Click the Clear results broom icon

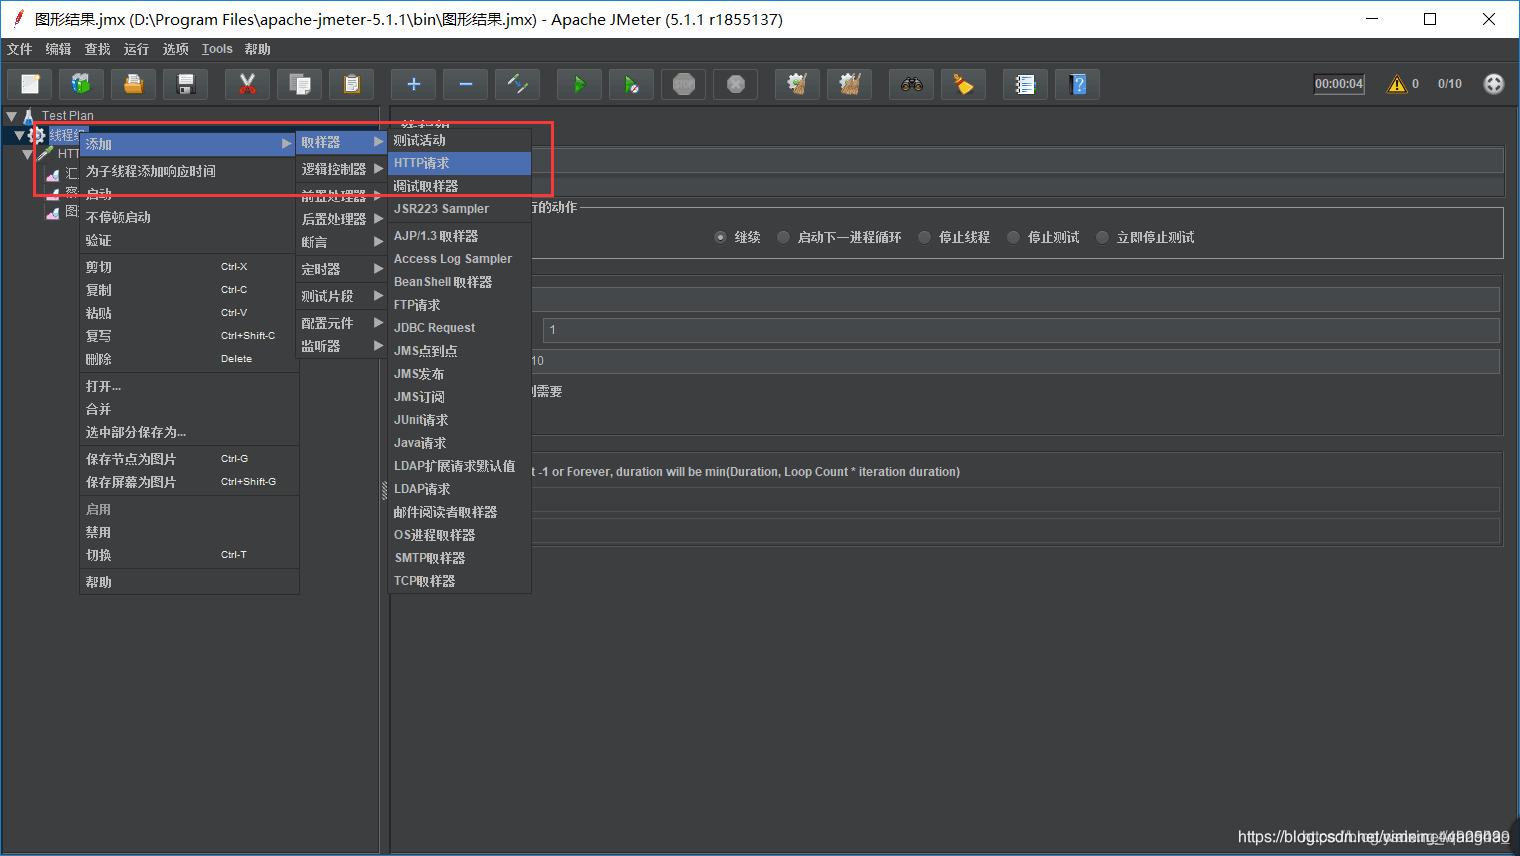[x=797, y=84]
